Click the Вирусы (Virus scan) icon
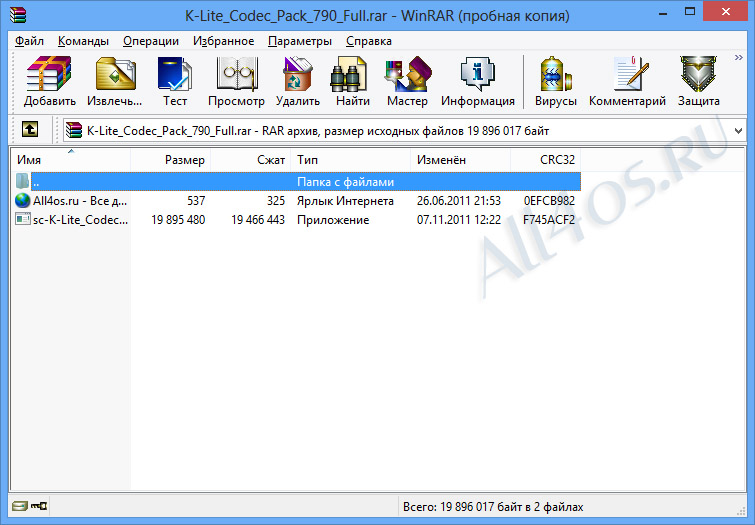The image size is (755, 525). coord(555,73)
